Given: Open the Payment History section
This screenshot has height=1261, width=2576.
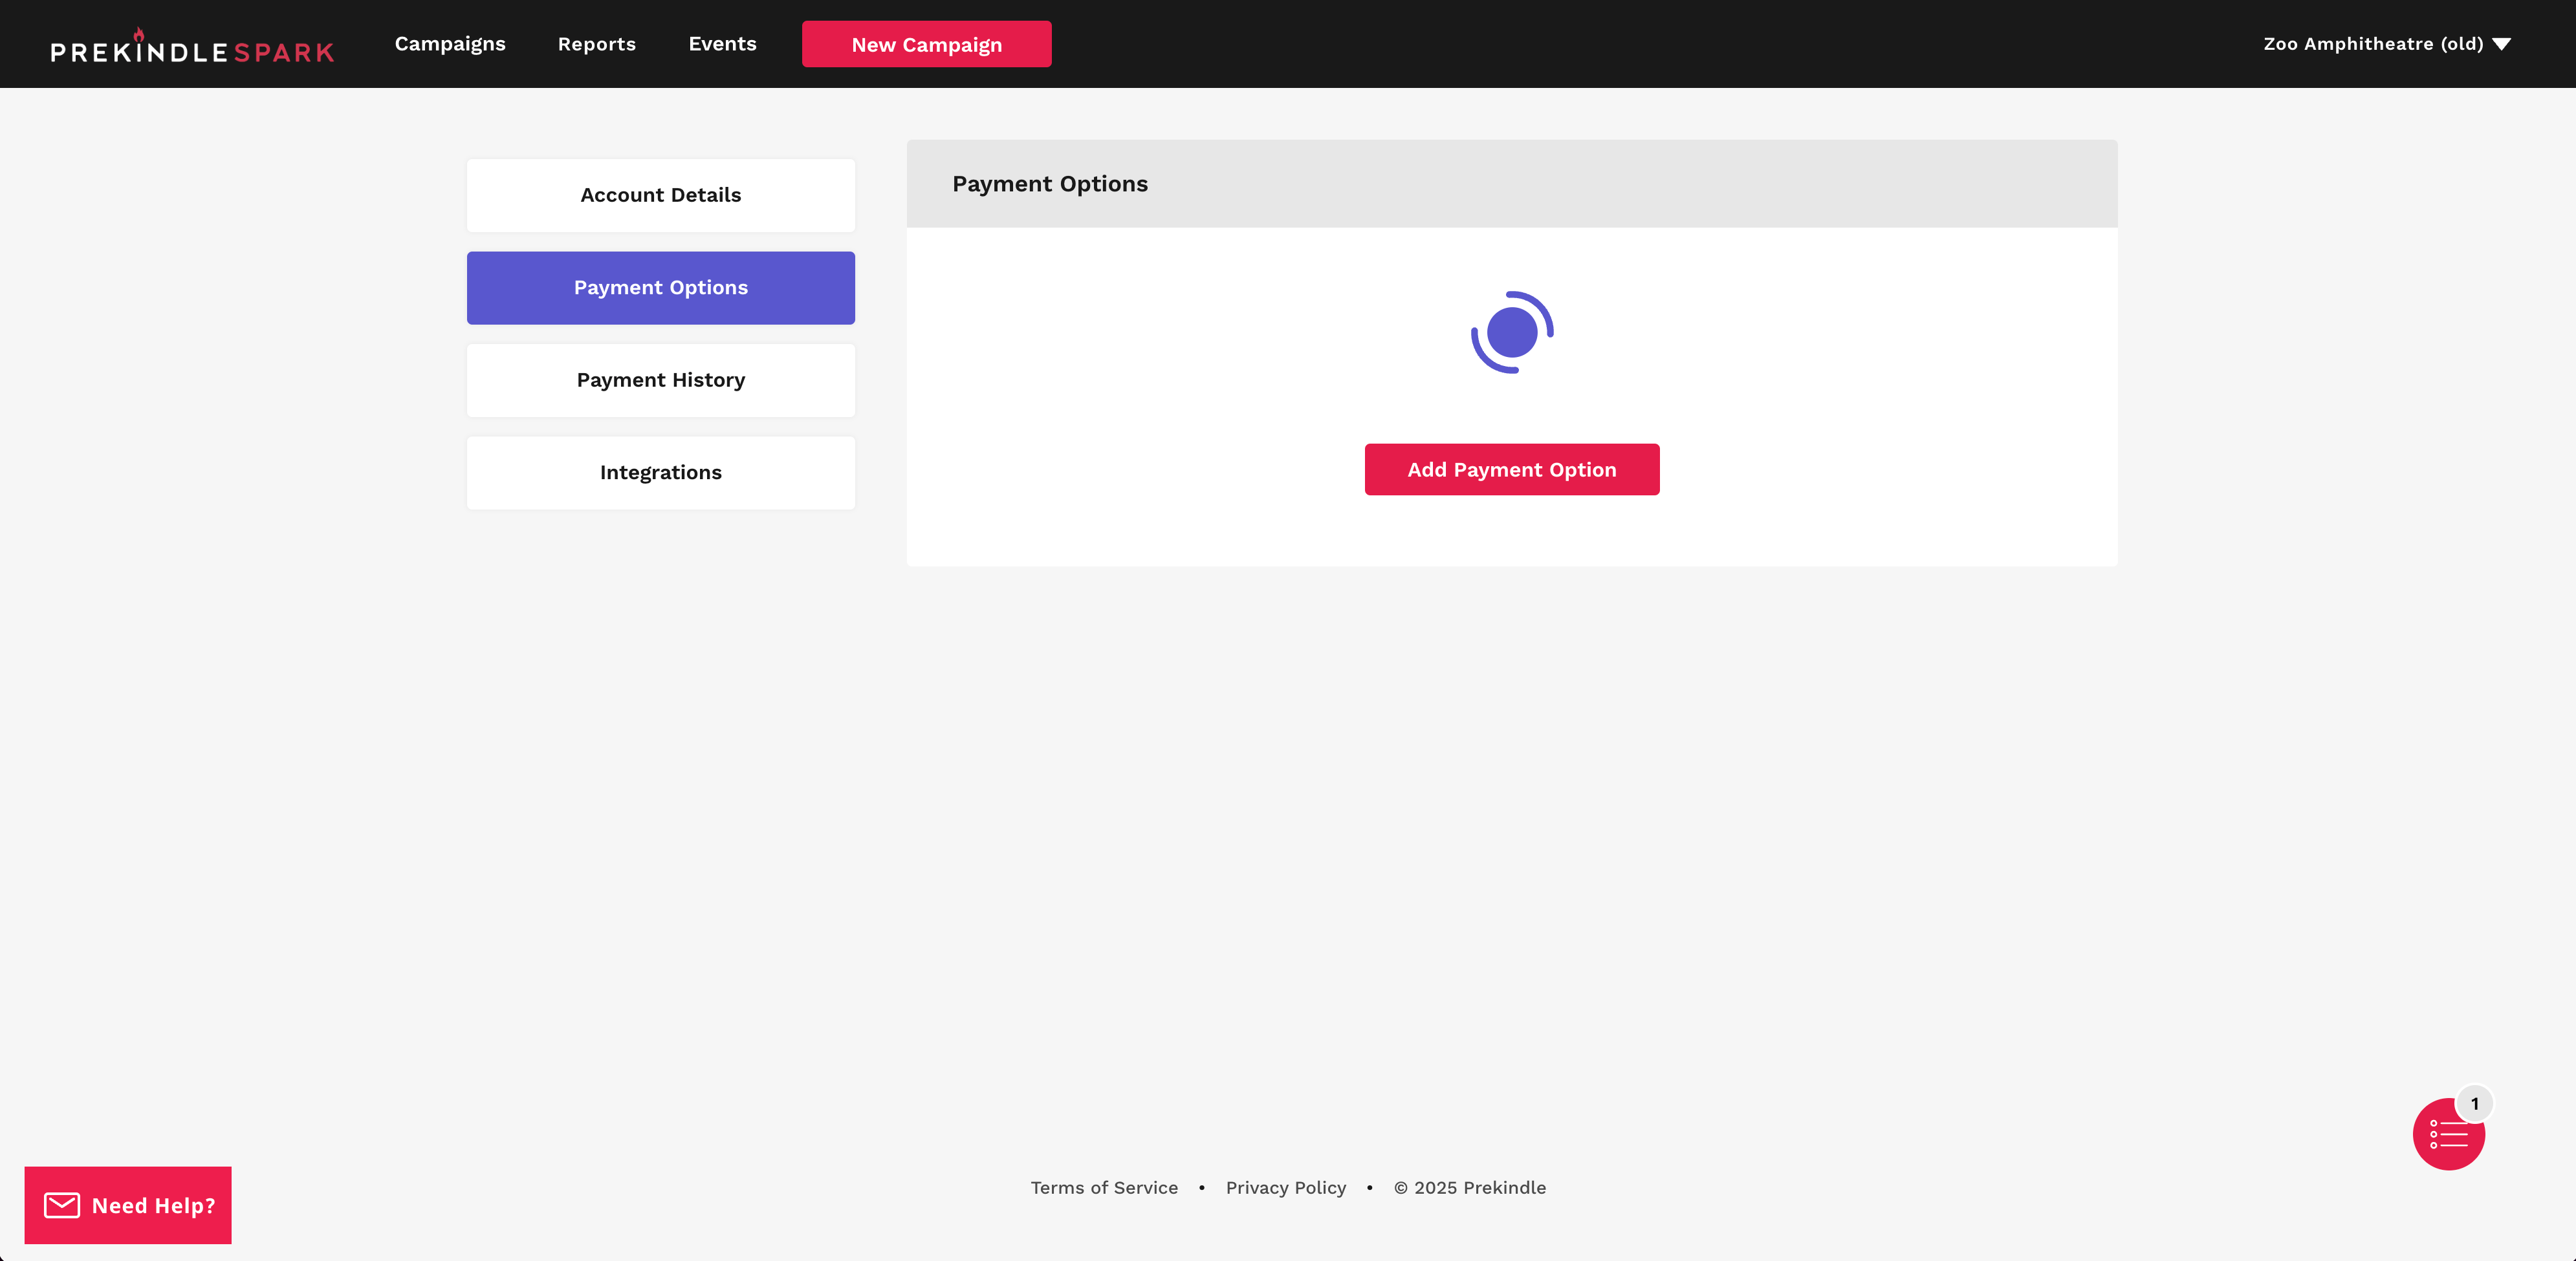Looking at the screenshot, I should tap(660, 380).
